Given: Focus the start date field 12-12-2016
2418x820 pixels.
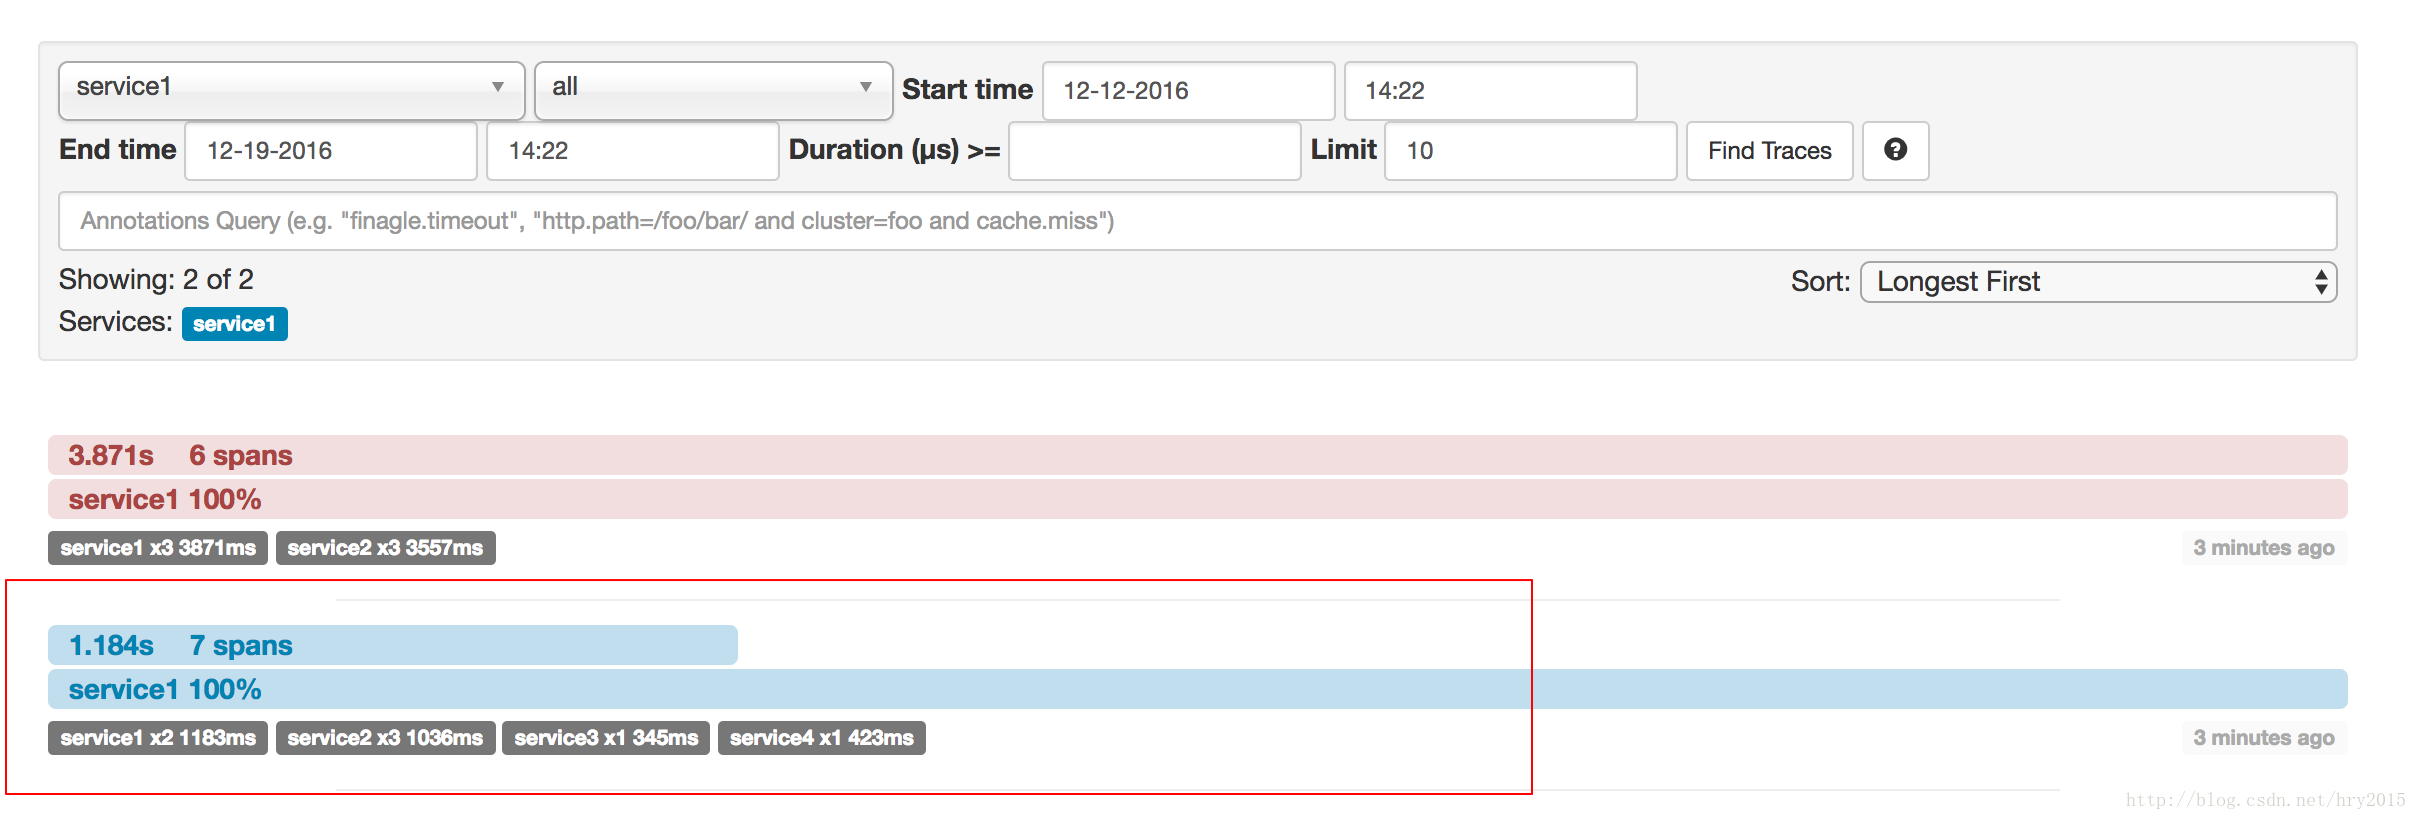Looking at the screenshot, I should tap(1189, 91).
